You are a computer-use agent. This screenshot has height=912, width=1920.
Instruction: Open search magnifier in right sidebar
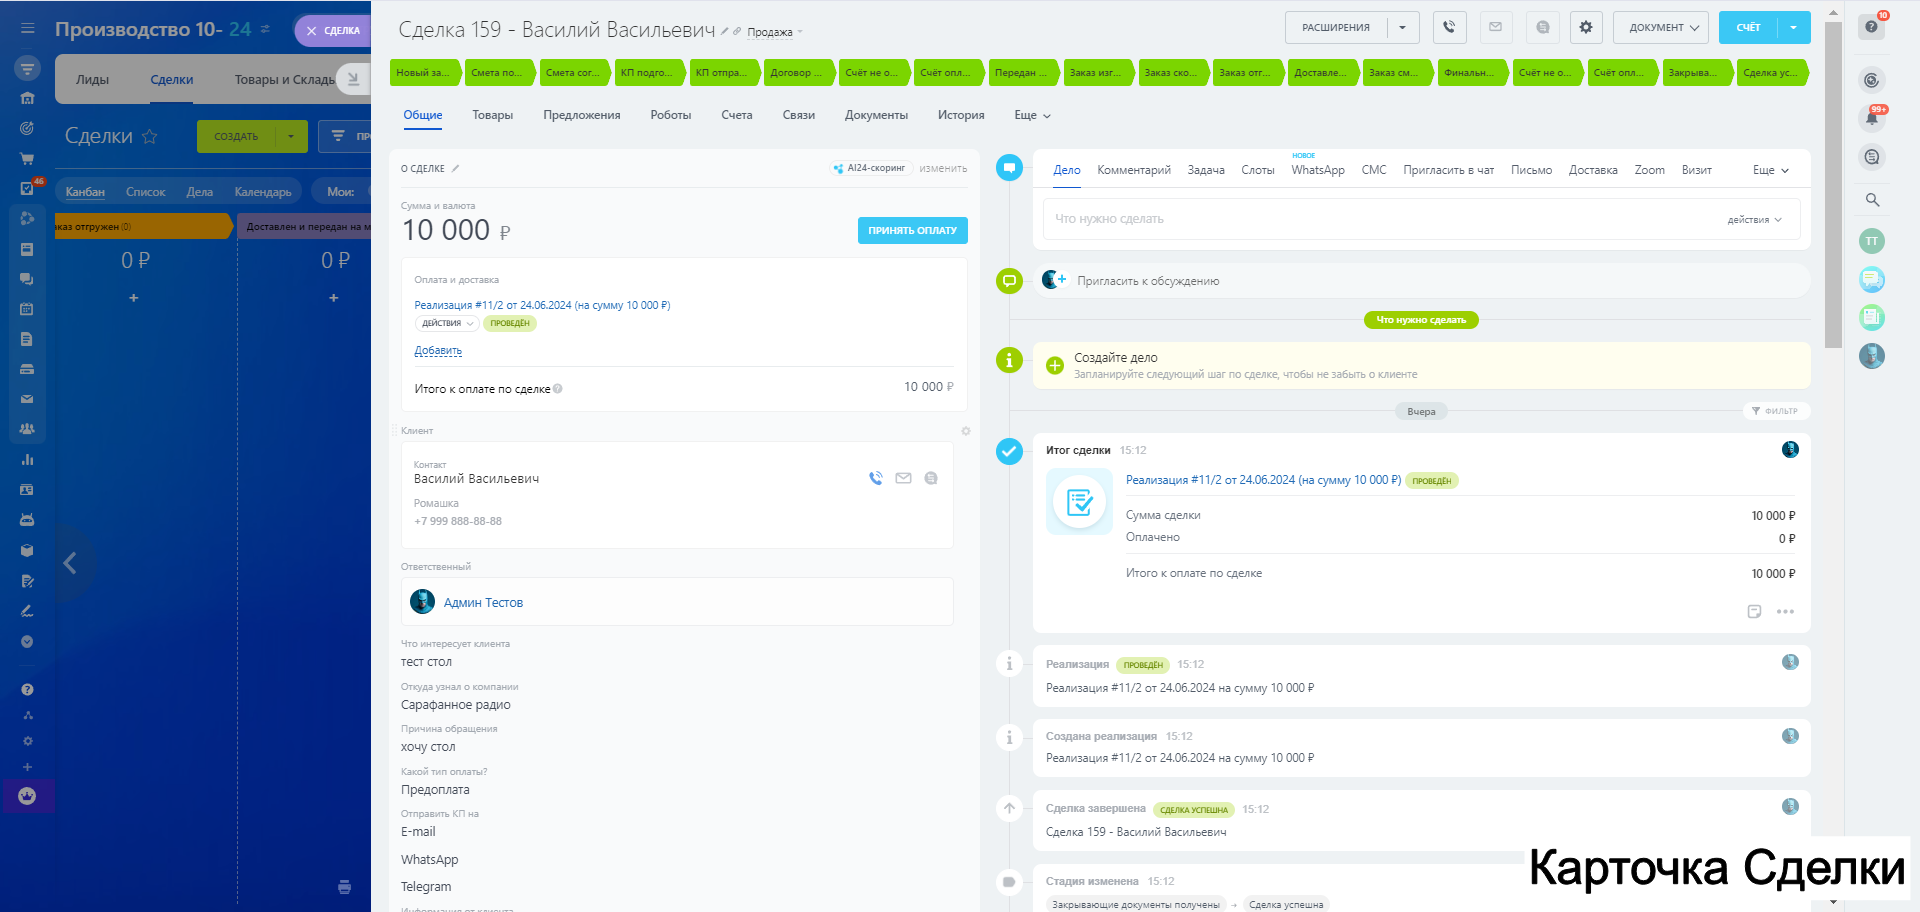coord(1872,200)
